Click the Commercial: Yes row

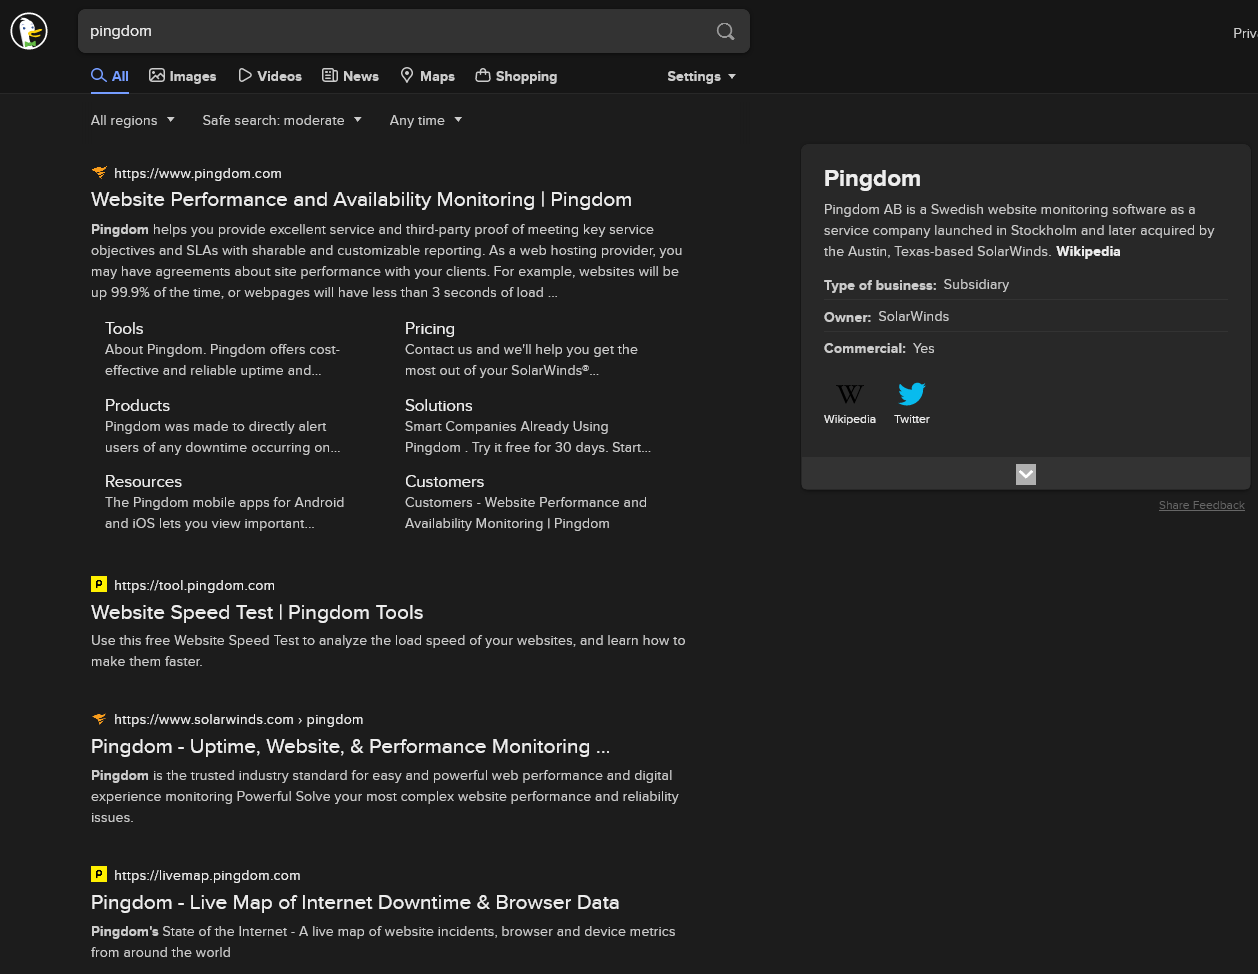1026,348
